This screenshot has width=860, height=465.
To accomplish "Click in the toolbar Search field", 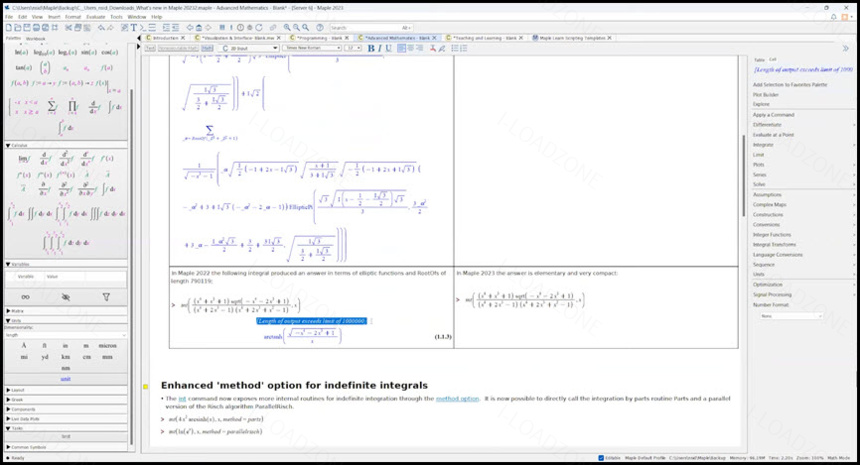I will [x=370, y=27].
